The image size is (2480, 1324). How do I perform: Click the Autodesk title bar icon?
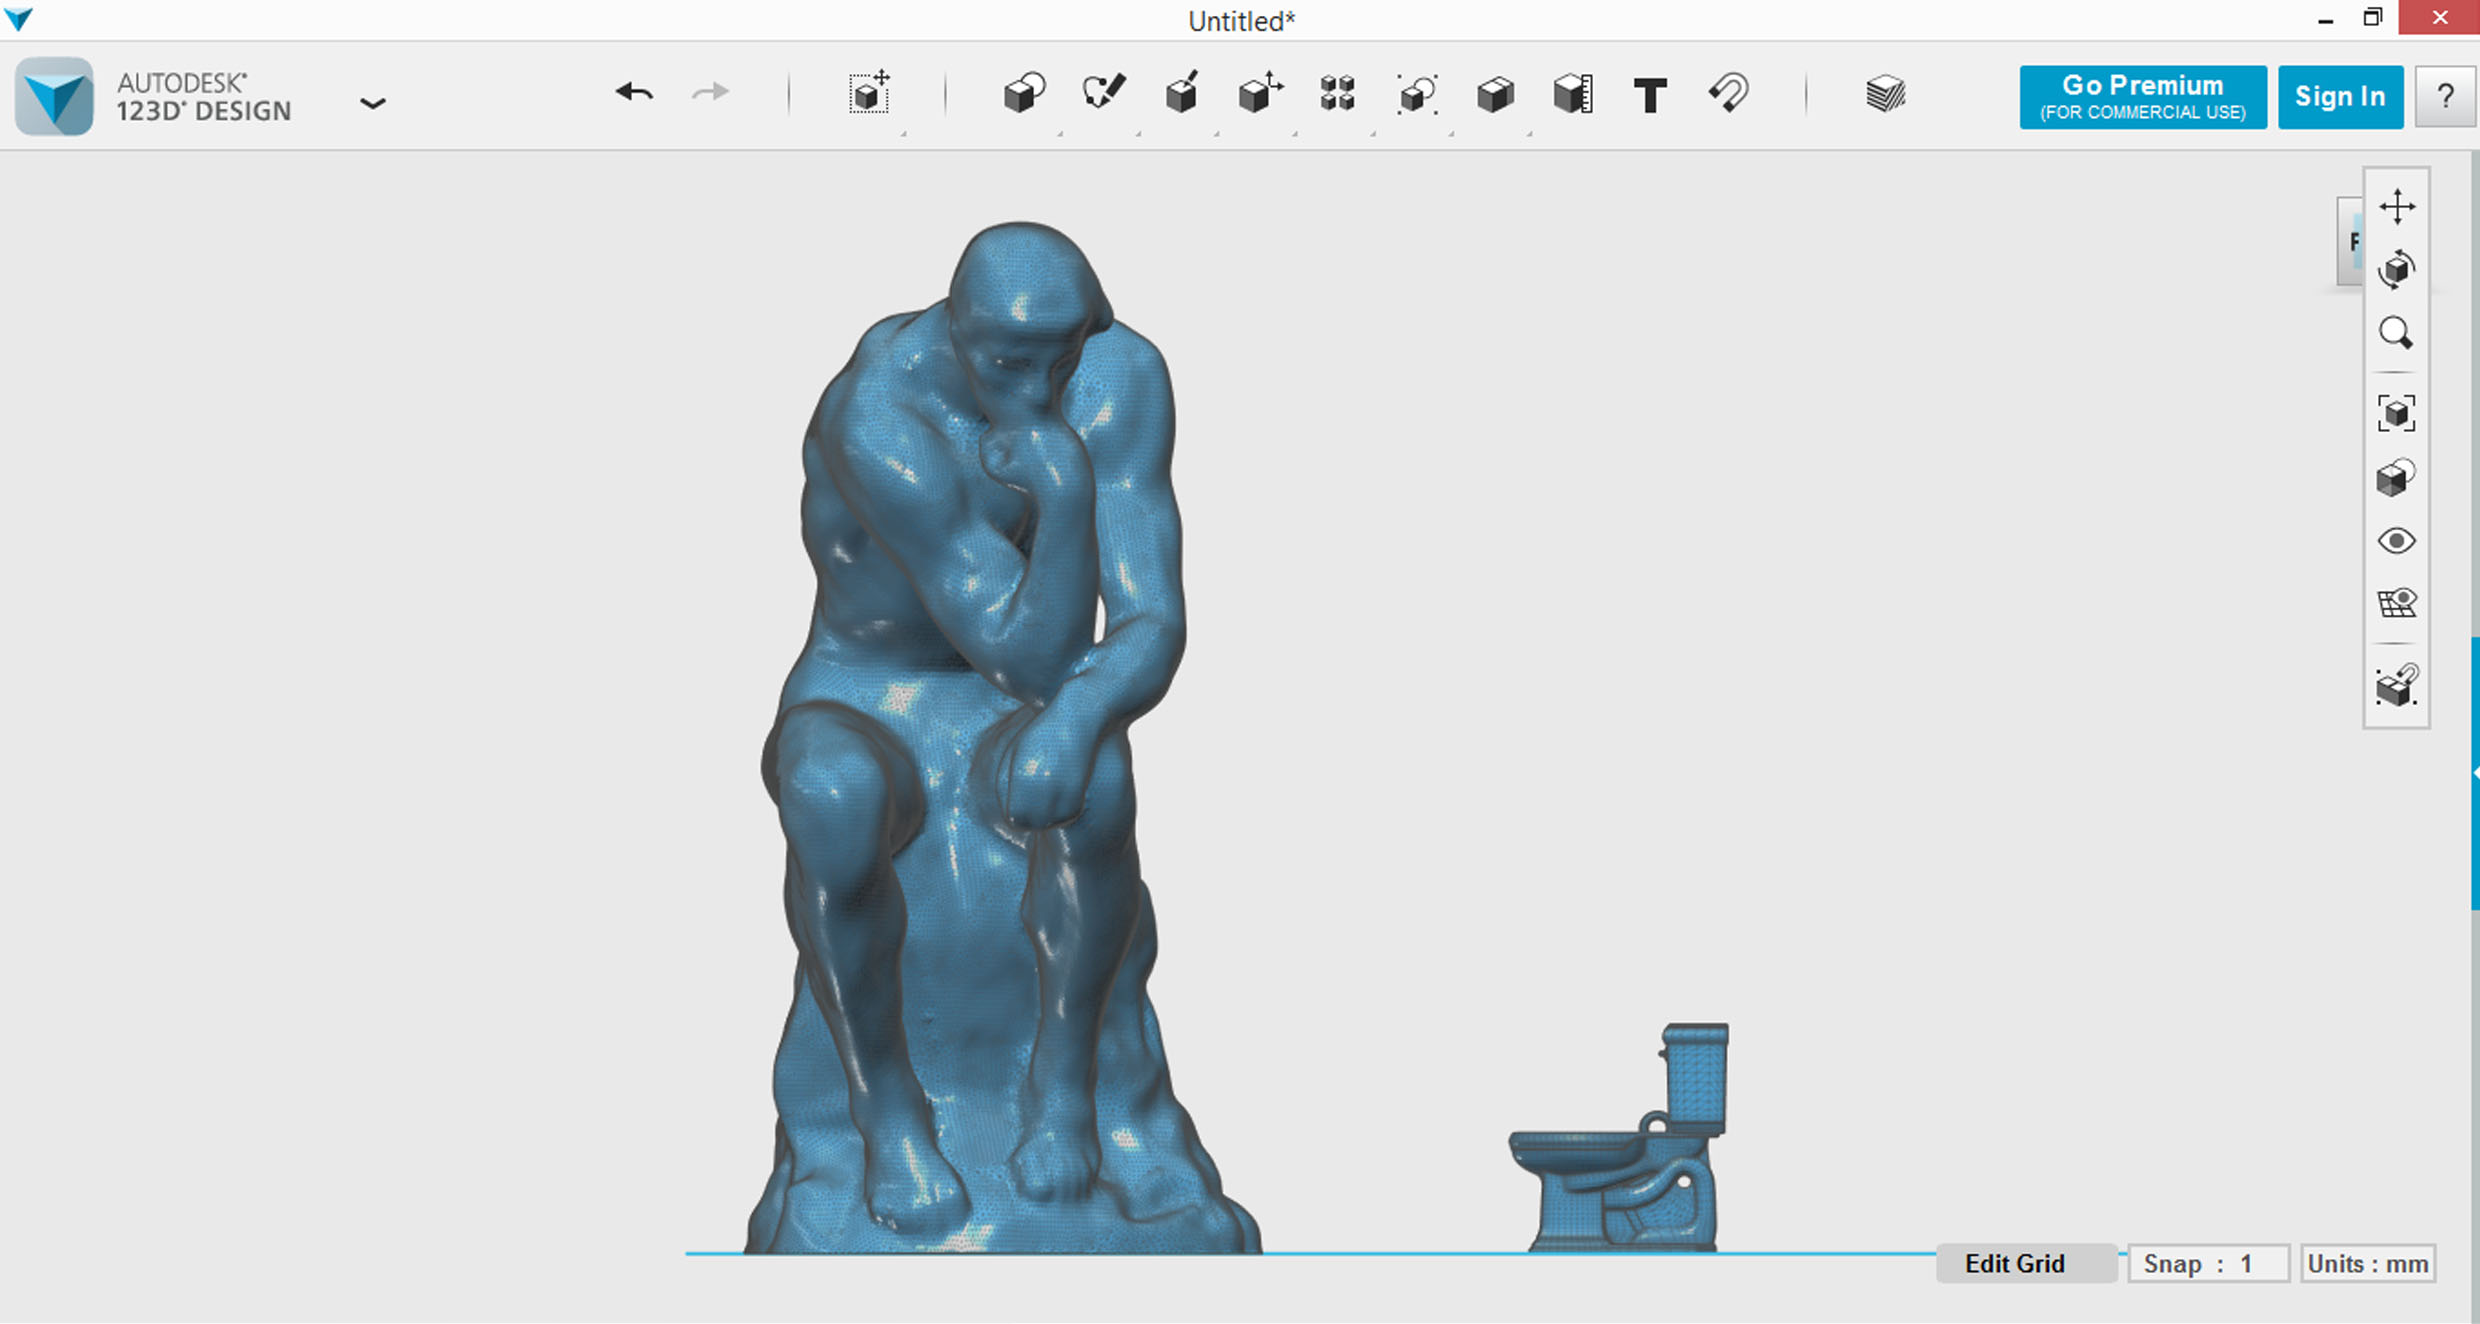point(18,19)
